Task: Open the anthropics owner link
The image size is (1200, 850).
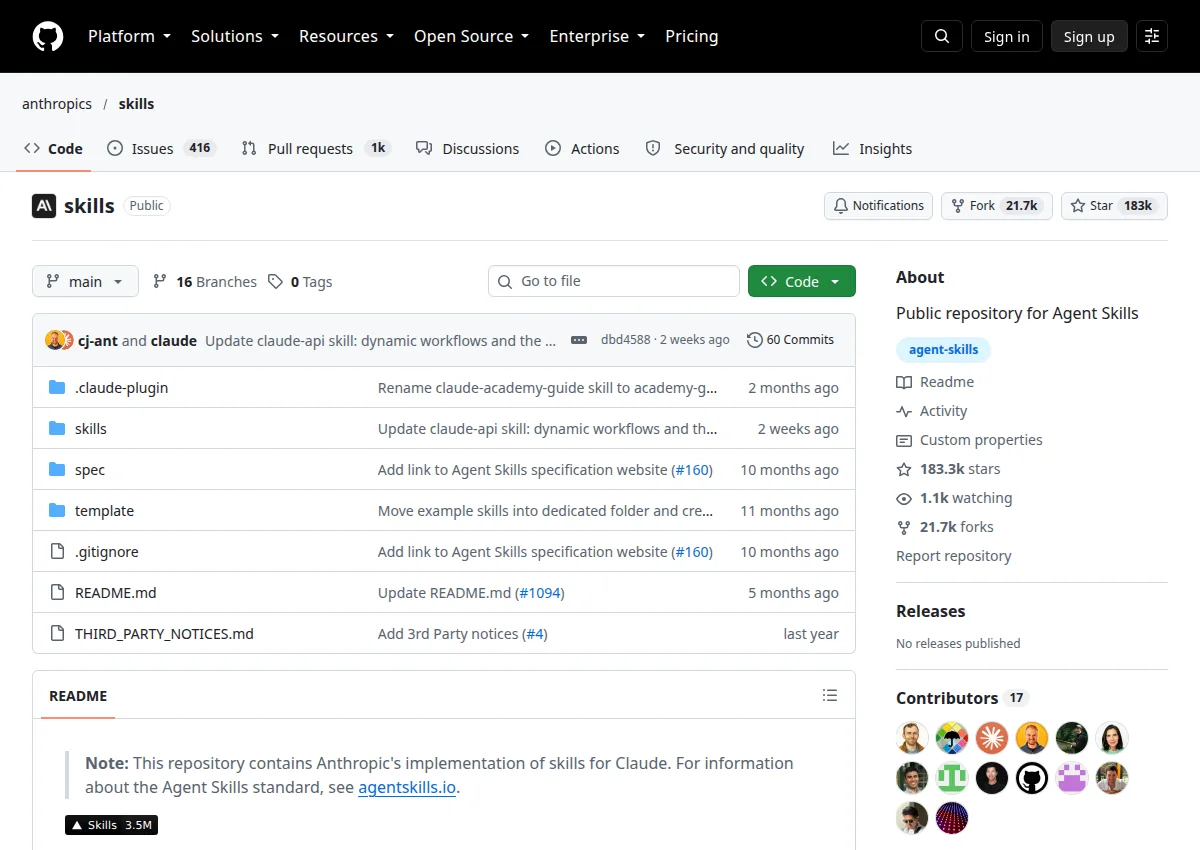Action: (57, 104)
